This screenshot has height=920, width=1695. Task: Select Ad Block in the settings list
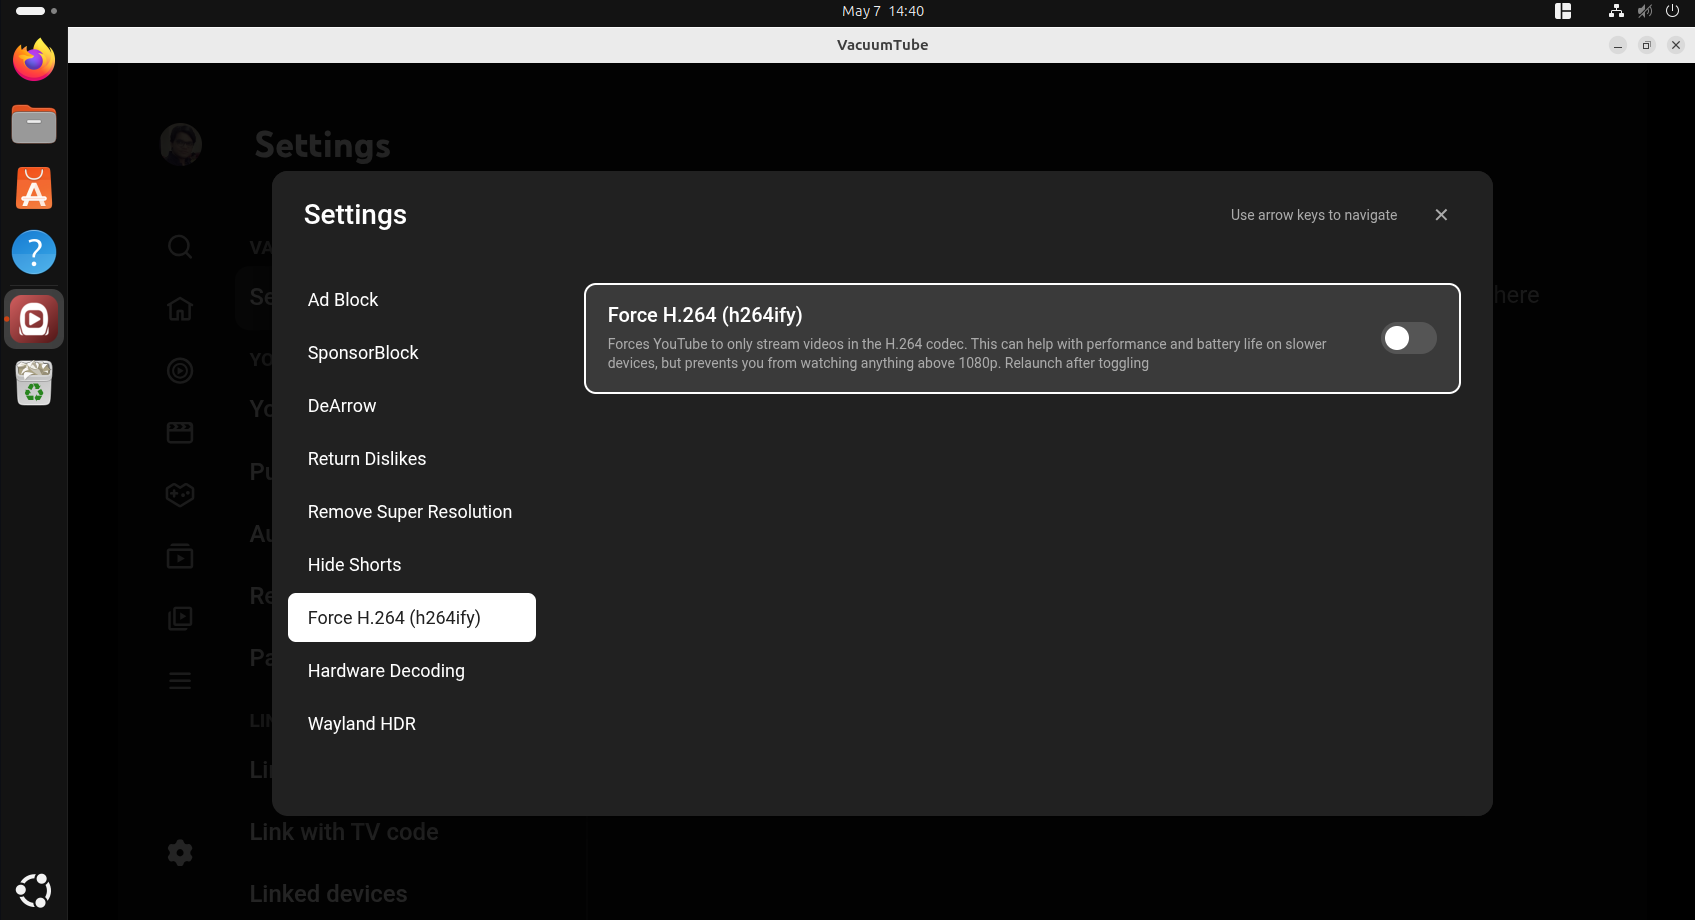412,300
